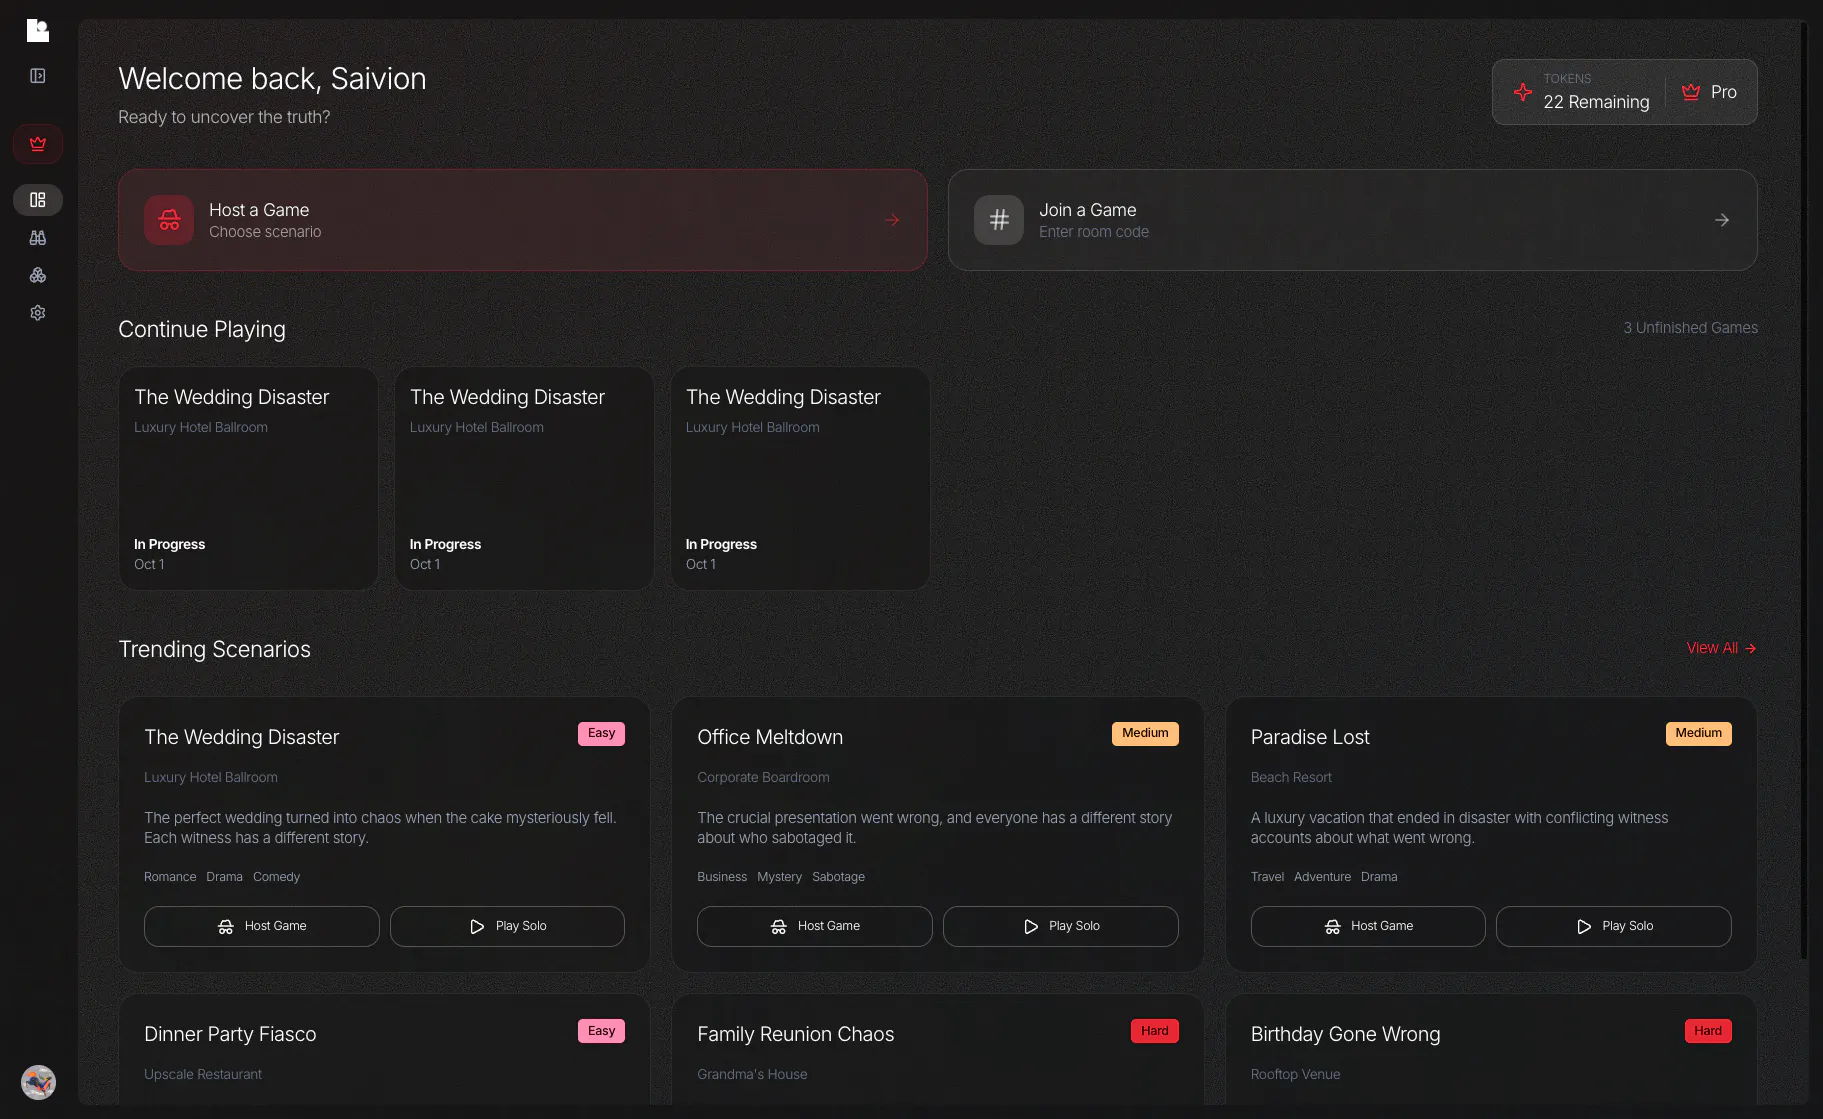Click the app logo in the sidebar
This screenshot has height=1119, width=1823.
coord(37,30)
